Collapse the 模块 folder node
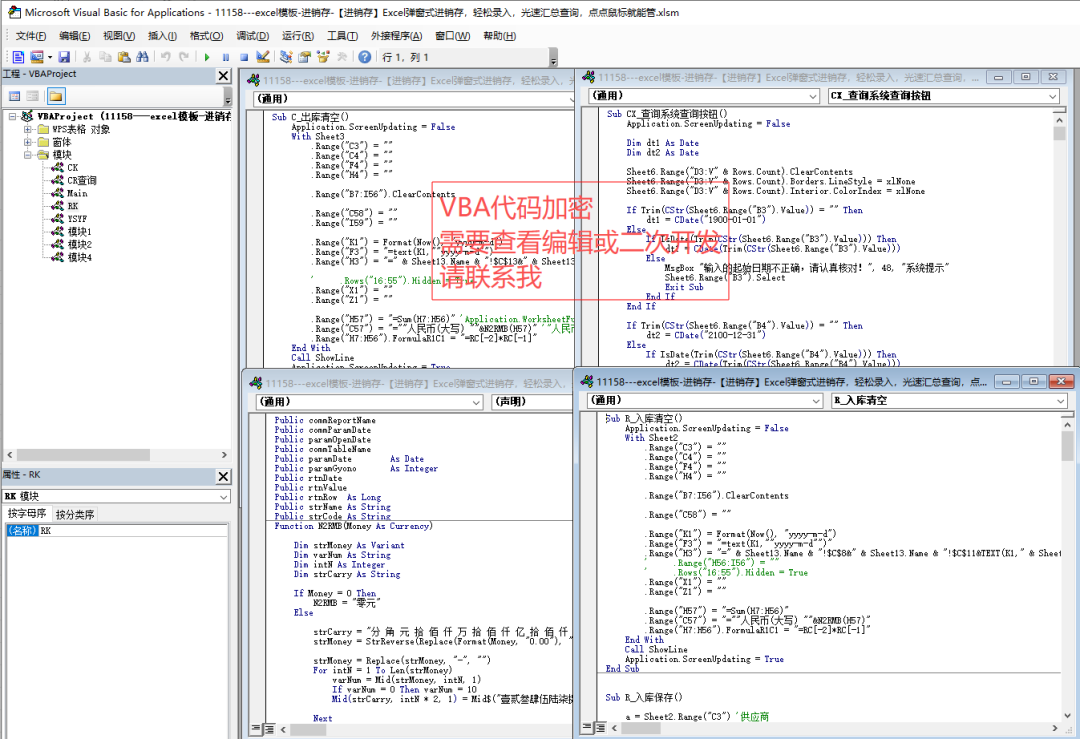Image resolution: width=1080 pixels, height=739 pixels. coord(28,155)
